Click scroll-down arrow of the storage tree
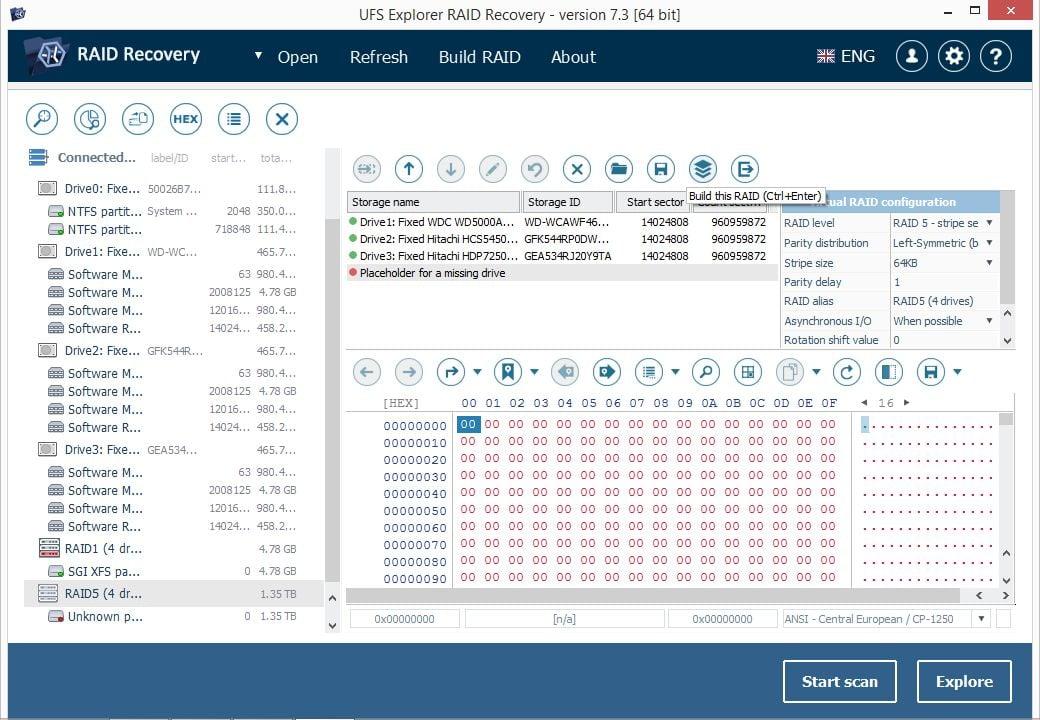1040x720 pixels. 332,625
